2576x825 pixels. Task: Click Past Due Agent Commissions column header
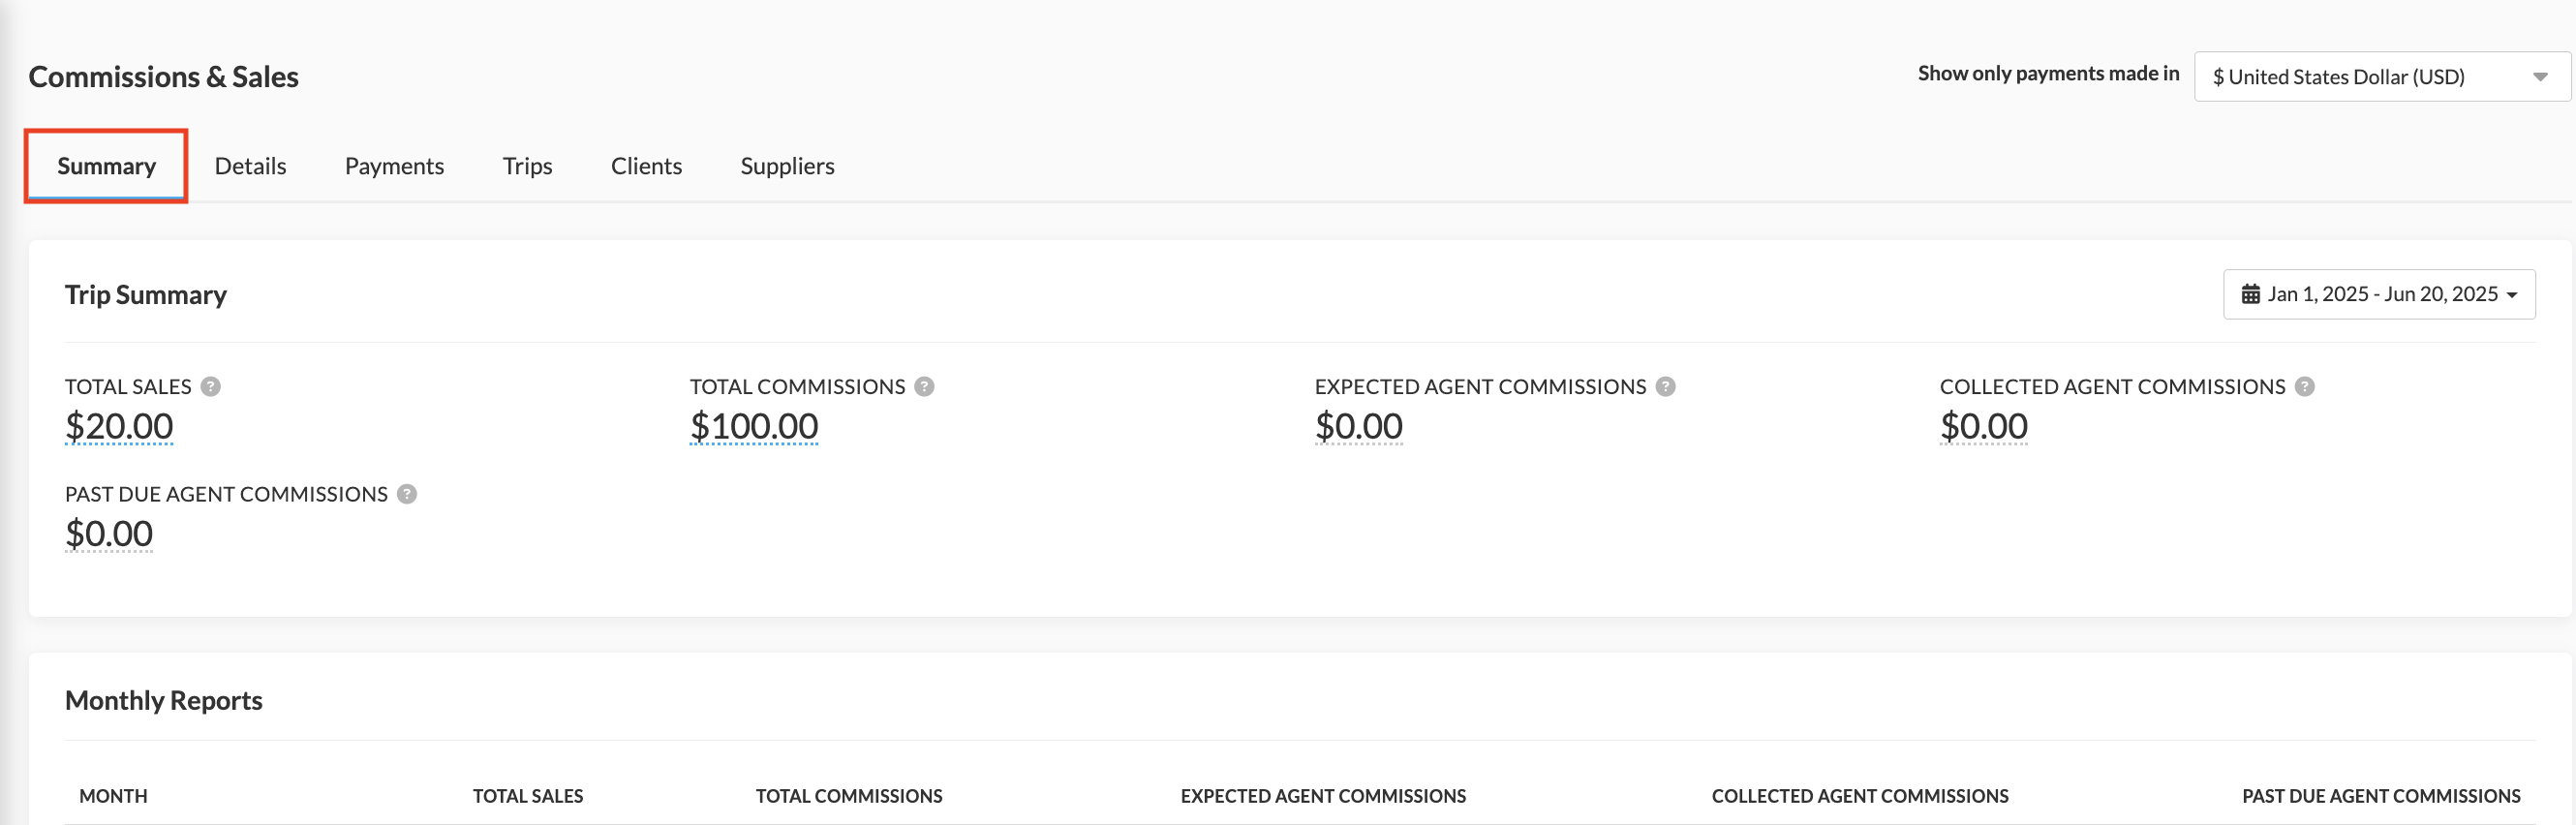(x=2380, y=796)
